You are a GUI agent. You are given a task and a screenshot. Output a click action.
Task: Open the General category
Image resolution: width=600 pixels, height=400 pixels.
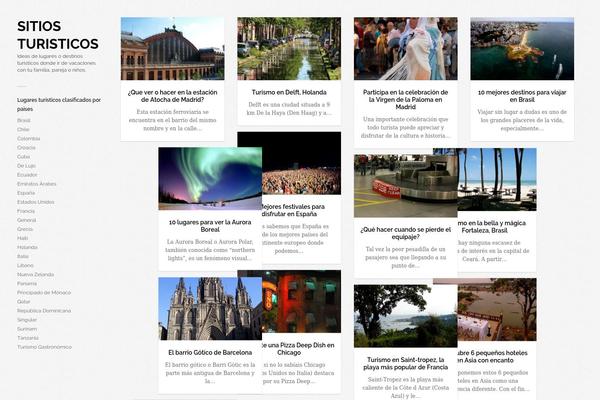26,220
